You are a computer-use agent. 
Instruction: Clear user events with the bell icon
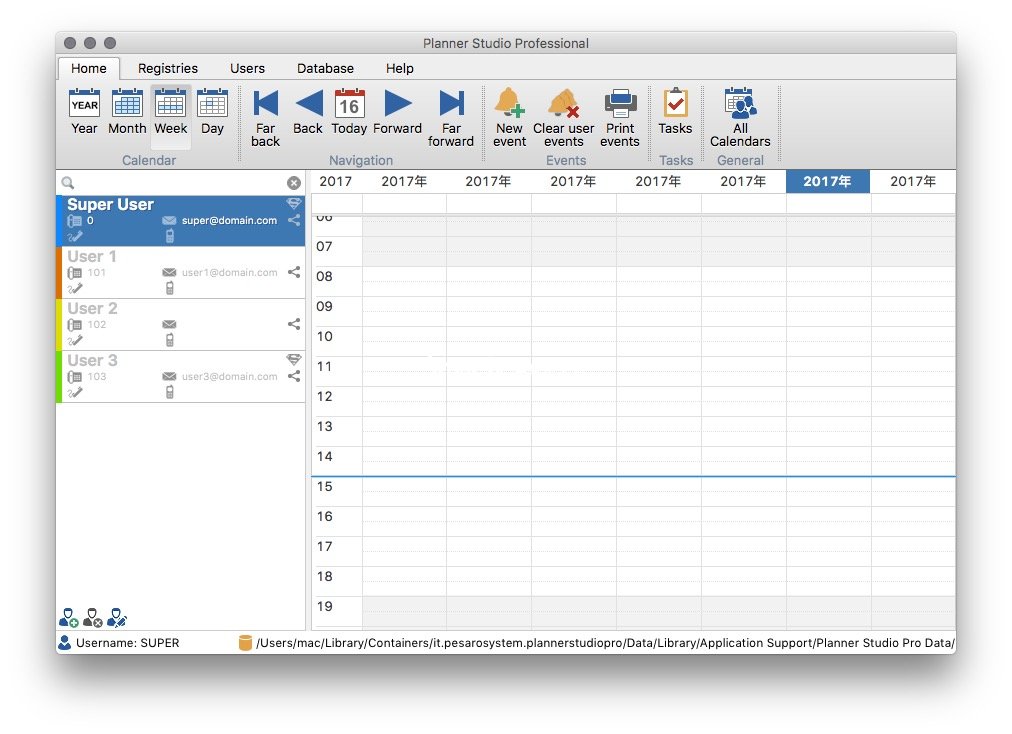(563, 117)
